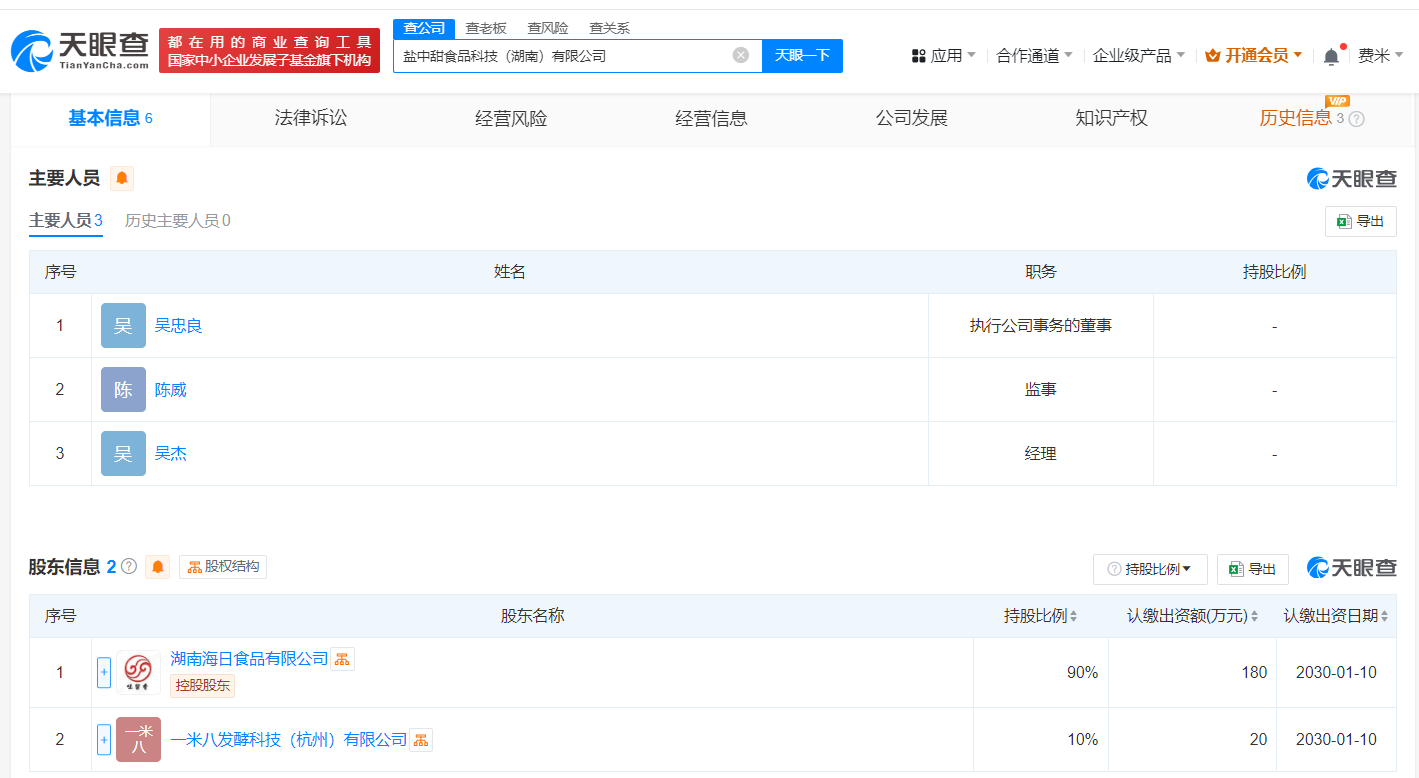Click 吴杰 avatar tile
This screenshot has height=778, width=1419.
123,454
